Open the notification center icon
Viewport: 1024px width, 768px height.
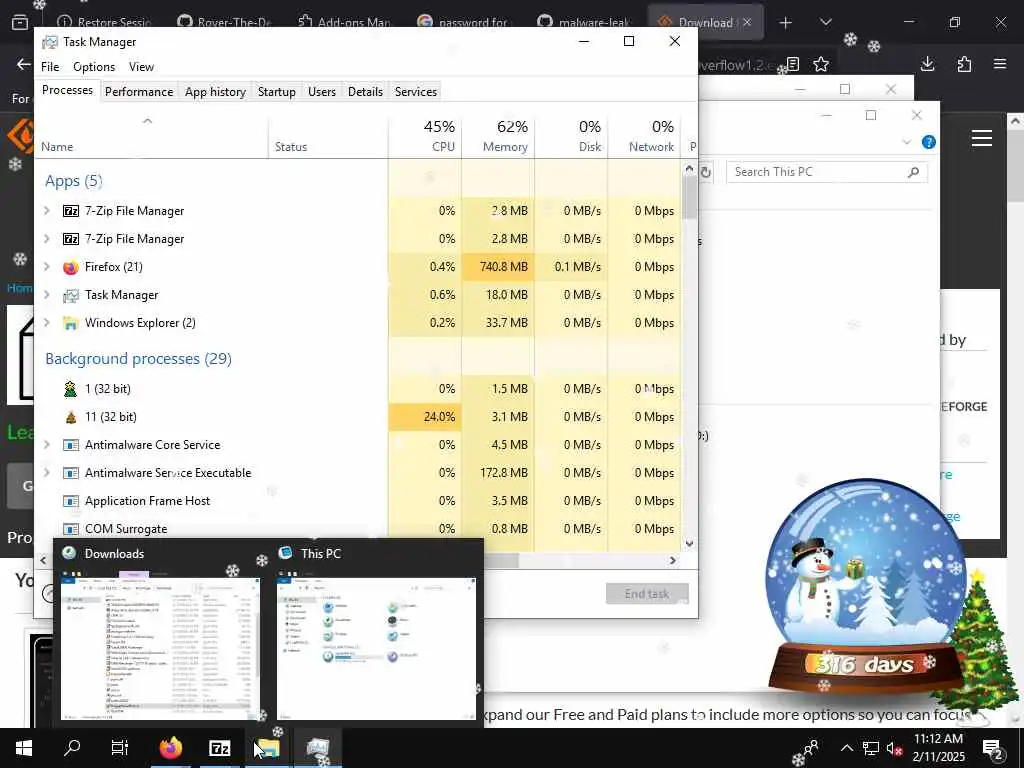click(993, 748)
